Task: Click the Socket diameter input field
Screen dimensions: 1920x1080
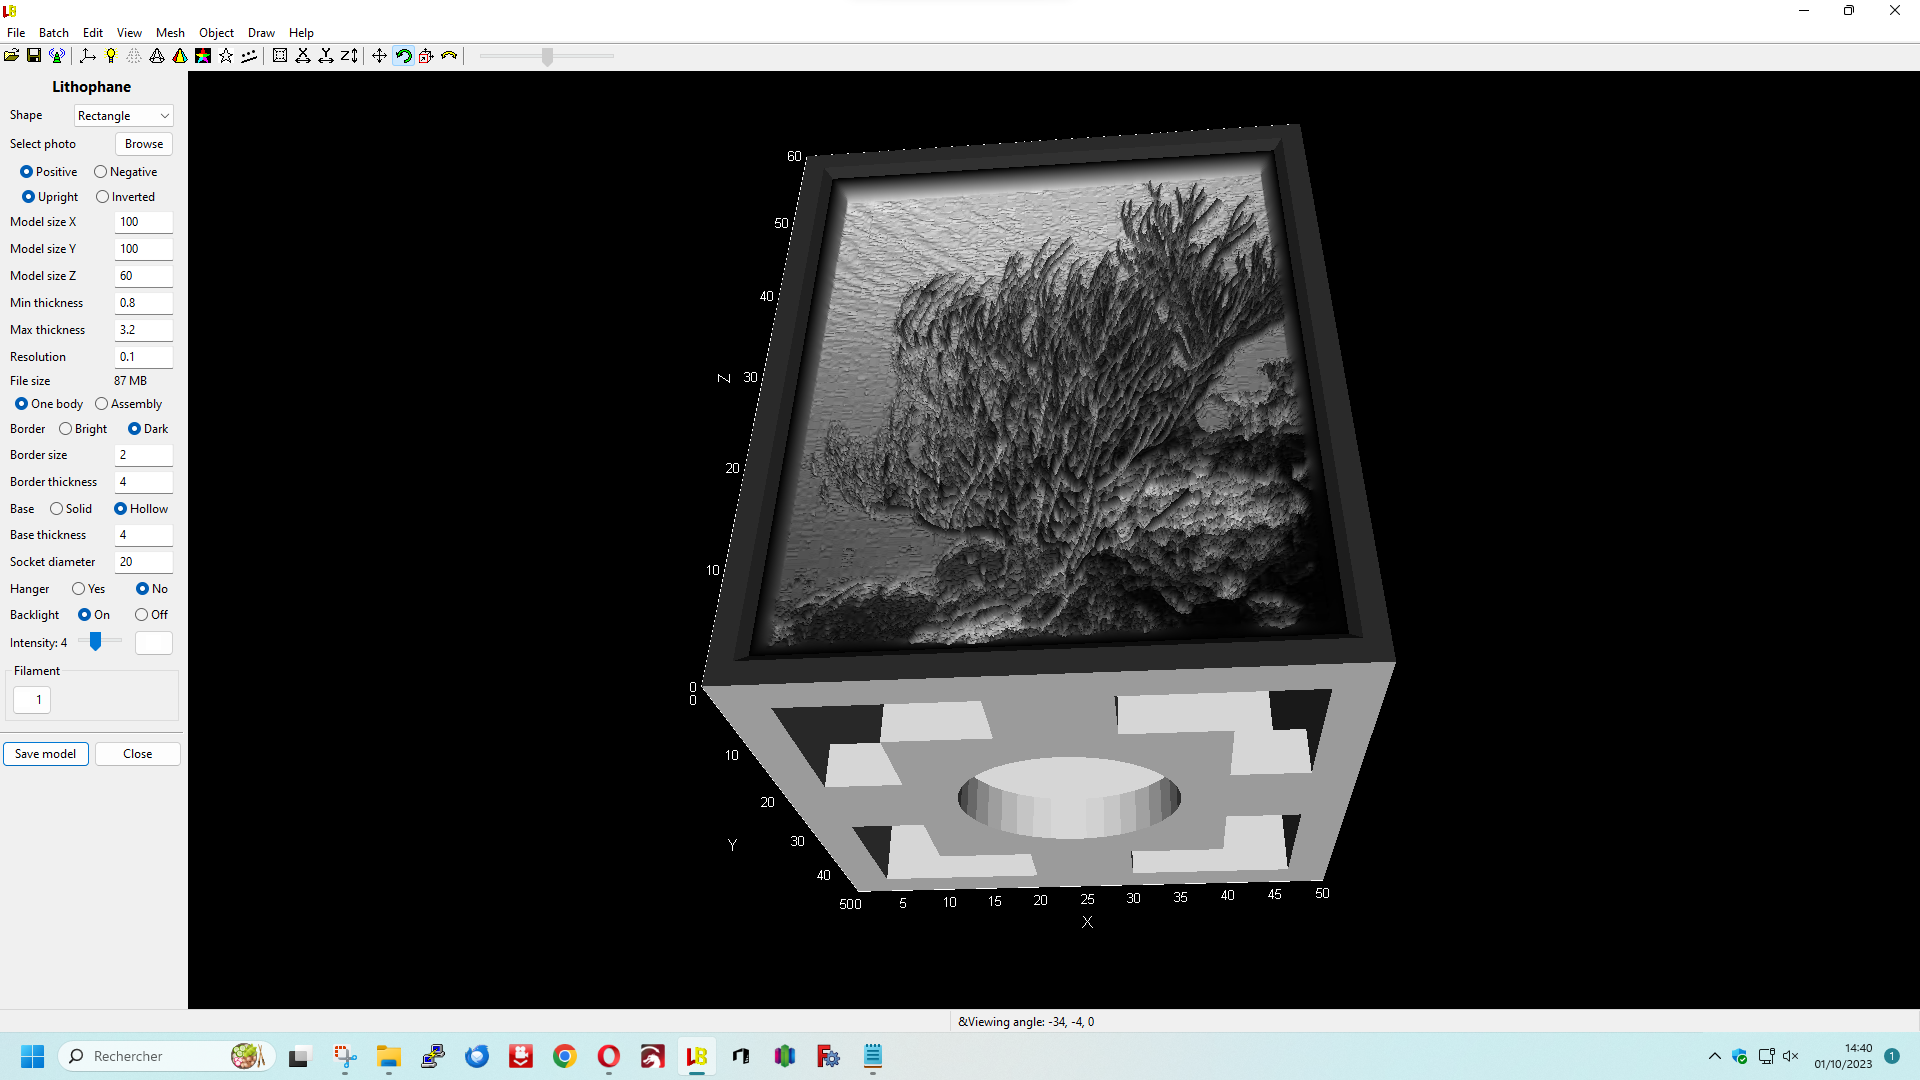Action: pos(143,562)
